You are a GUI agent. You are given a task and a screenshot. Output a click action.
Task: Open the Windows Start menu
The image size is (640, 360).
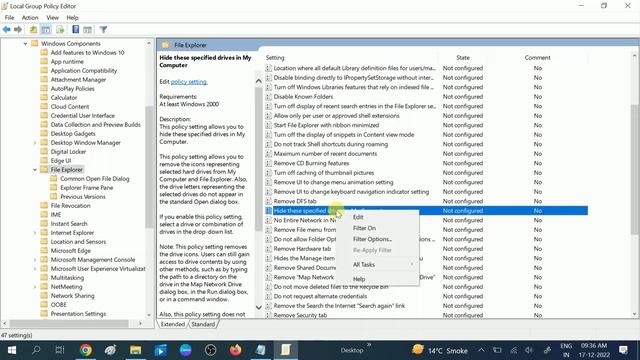pyautogui.click(x=12, y=350)
